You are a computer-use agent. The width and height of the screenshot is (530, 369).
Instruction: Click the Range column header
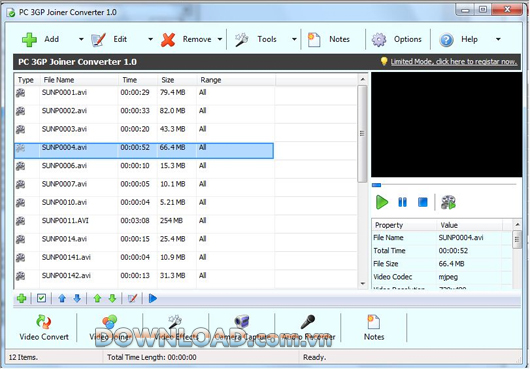tap(236, 80)
